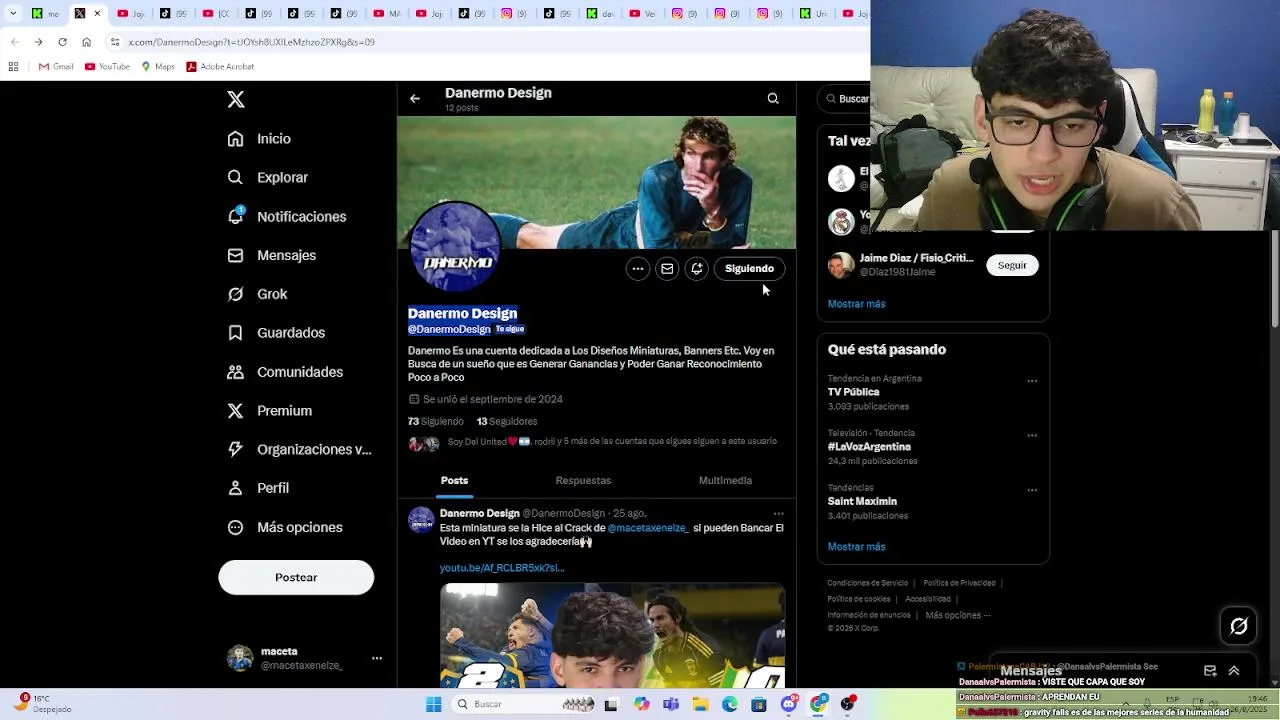1280x720 pixels.
Task: Click the back arrow on the profile header
Action: 415,99
